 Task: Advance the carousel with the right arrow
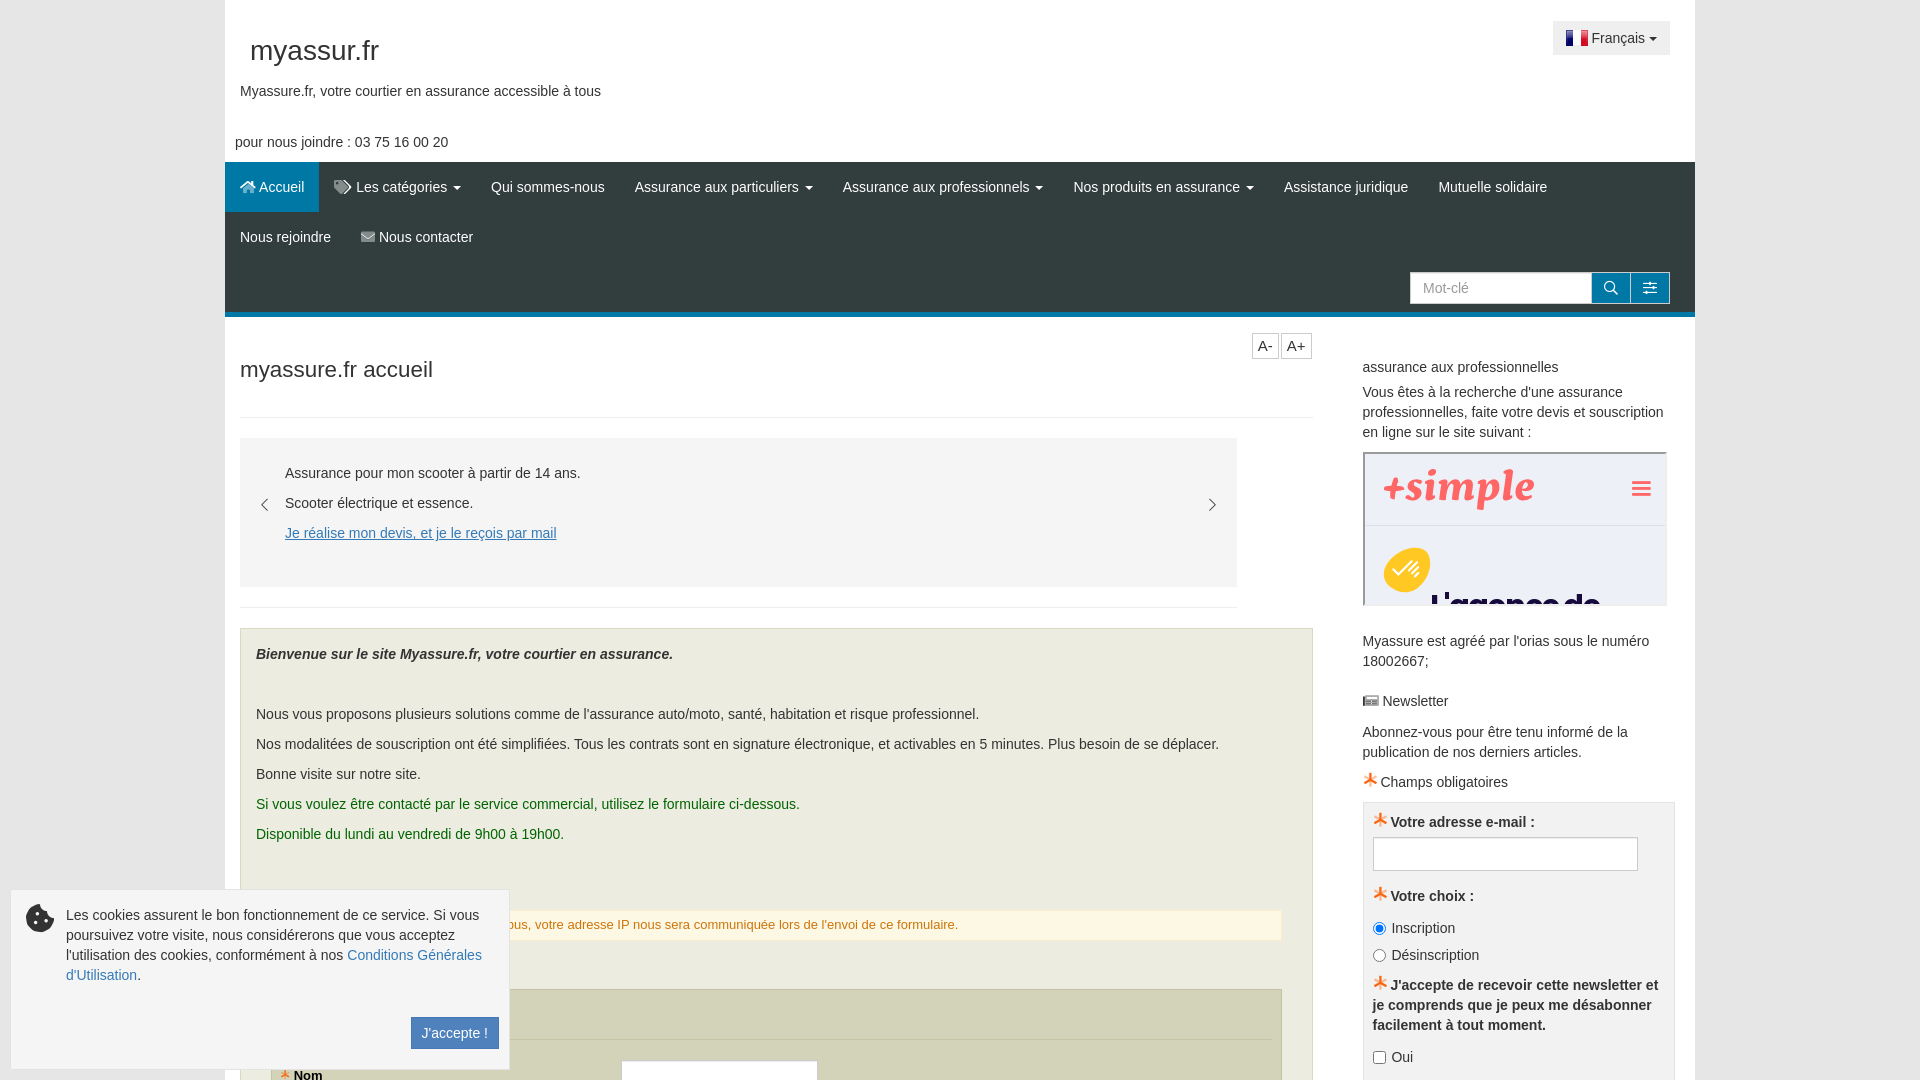(1212, 505)
